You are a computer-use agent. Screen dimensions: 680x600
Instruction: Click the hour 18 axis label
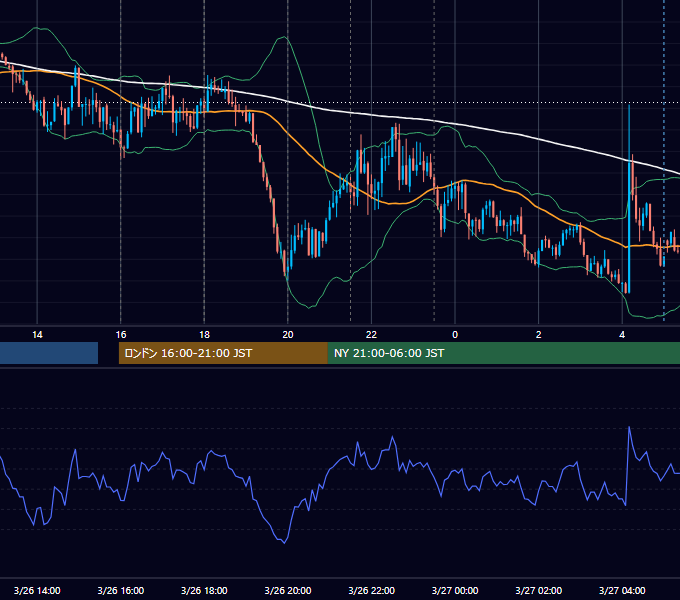204,335
